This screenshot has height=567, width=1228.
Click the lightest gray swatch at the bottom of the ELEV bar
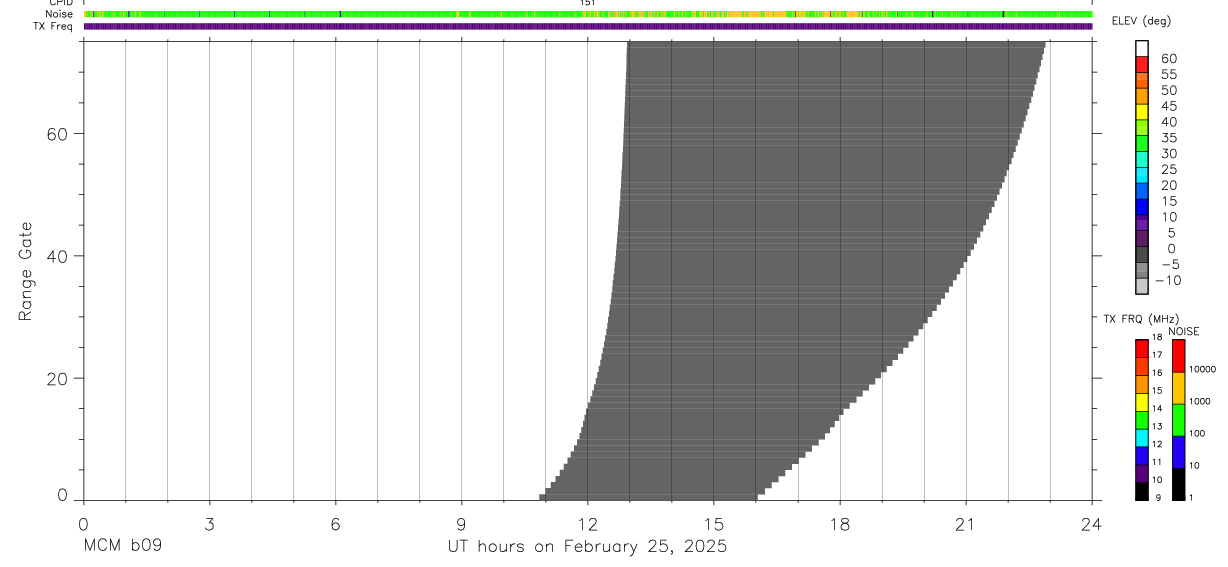(1142, 286)
